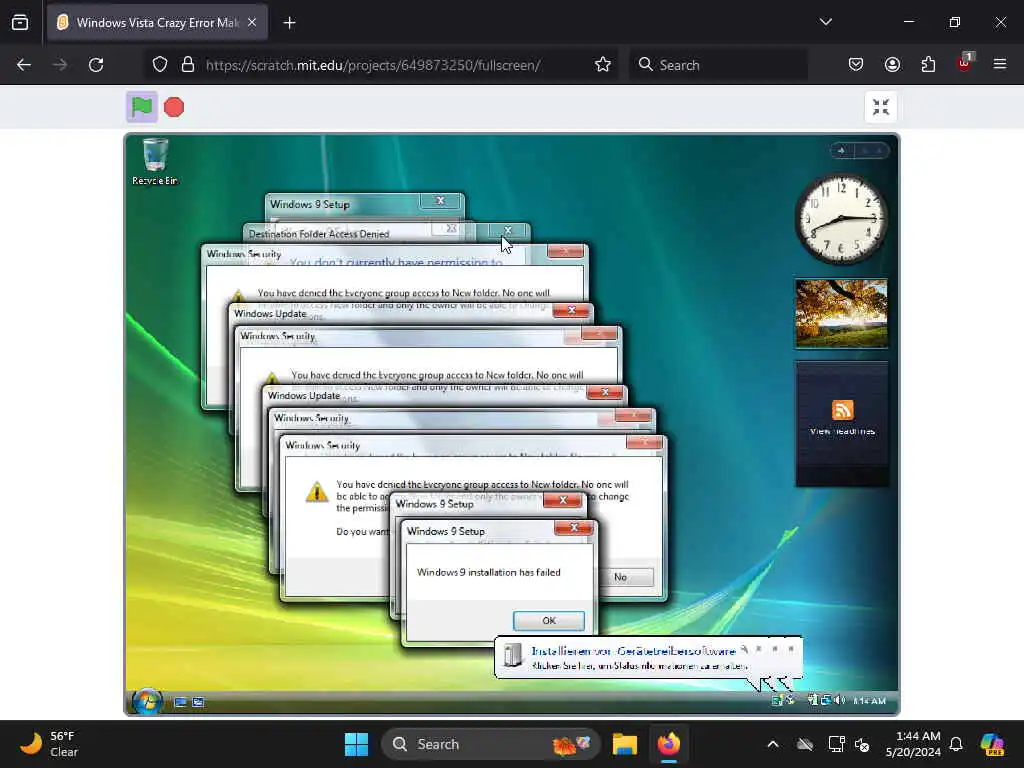Click Vista quick launch show desktop icon
Image resolution: width=1024 pixels, height=768 pixels.
click(181, 702)
